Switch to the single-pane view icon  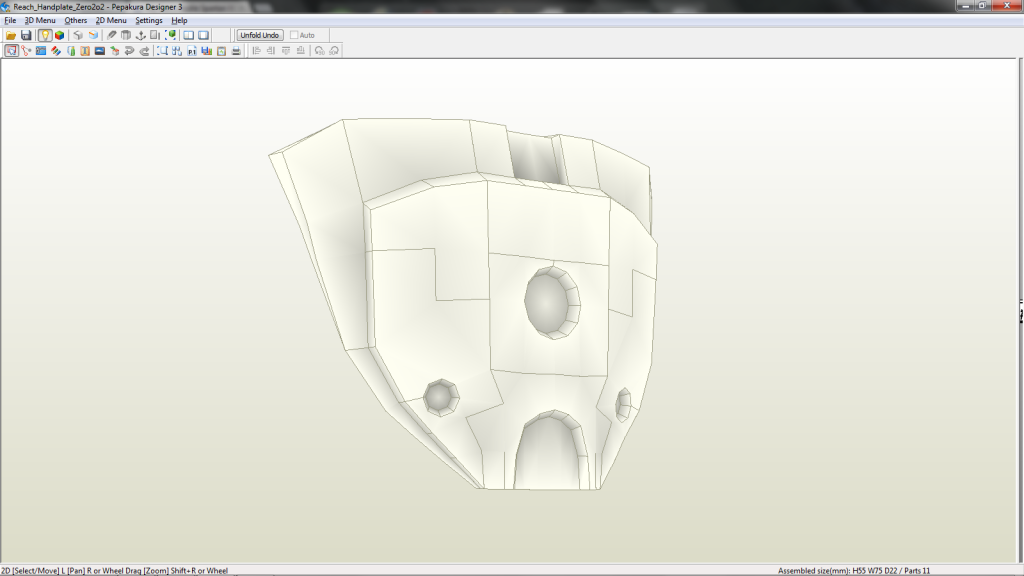point(204,35)
